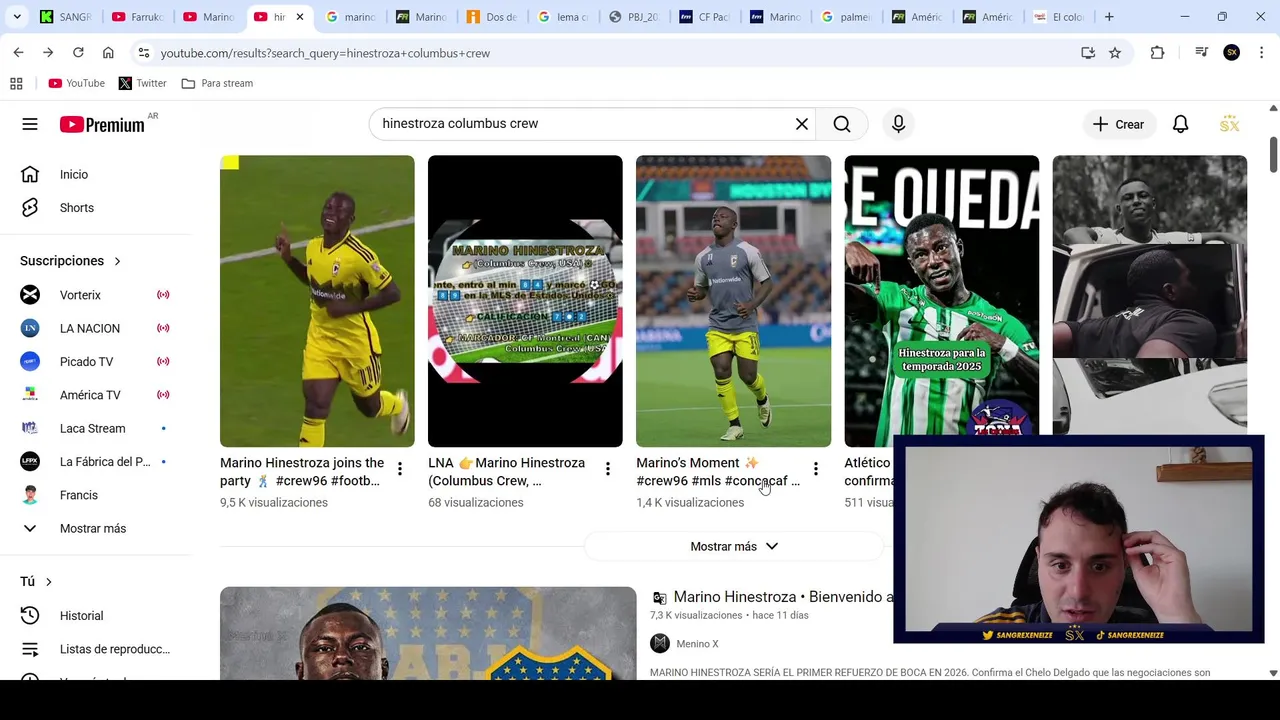This screenshot has height=720, width=1280.
Task: Open the Twitter bookmark
Action: click(x=143, y=83)
